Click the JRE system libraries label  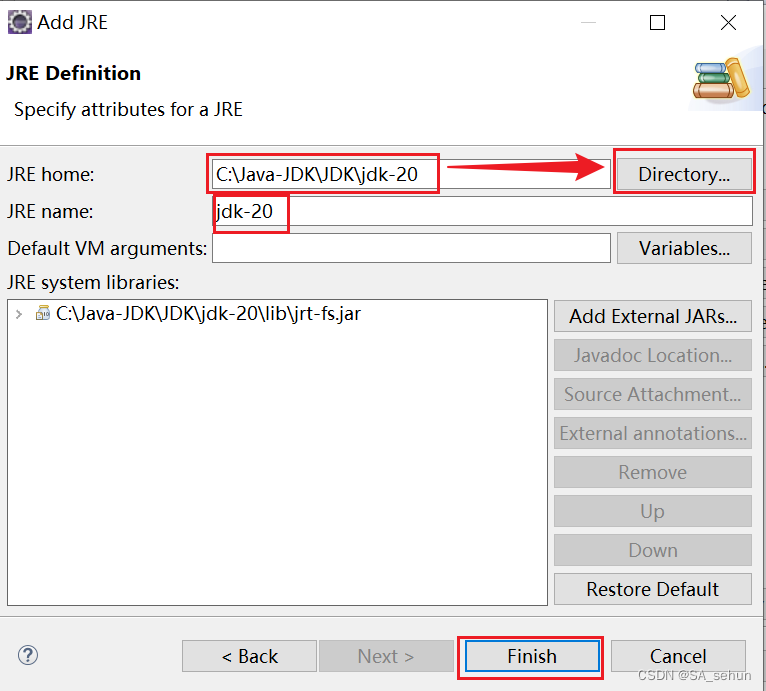click(x=93, y=282)
